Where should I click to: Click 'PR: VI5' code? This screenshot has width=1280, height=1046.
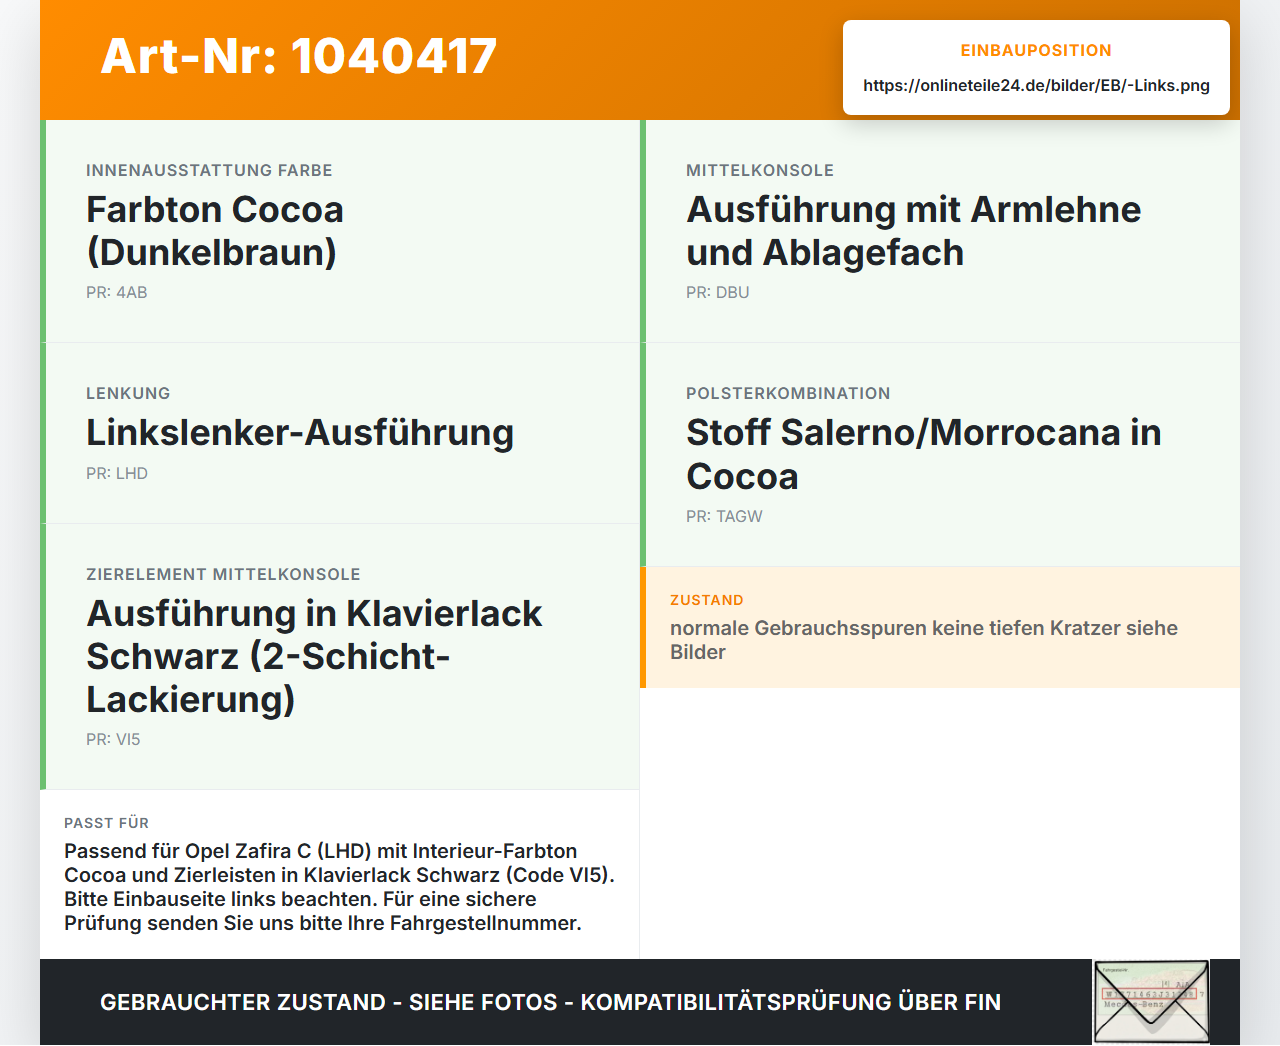click(x=113, y=739)
